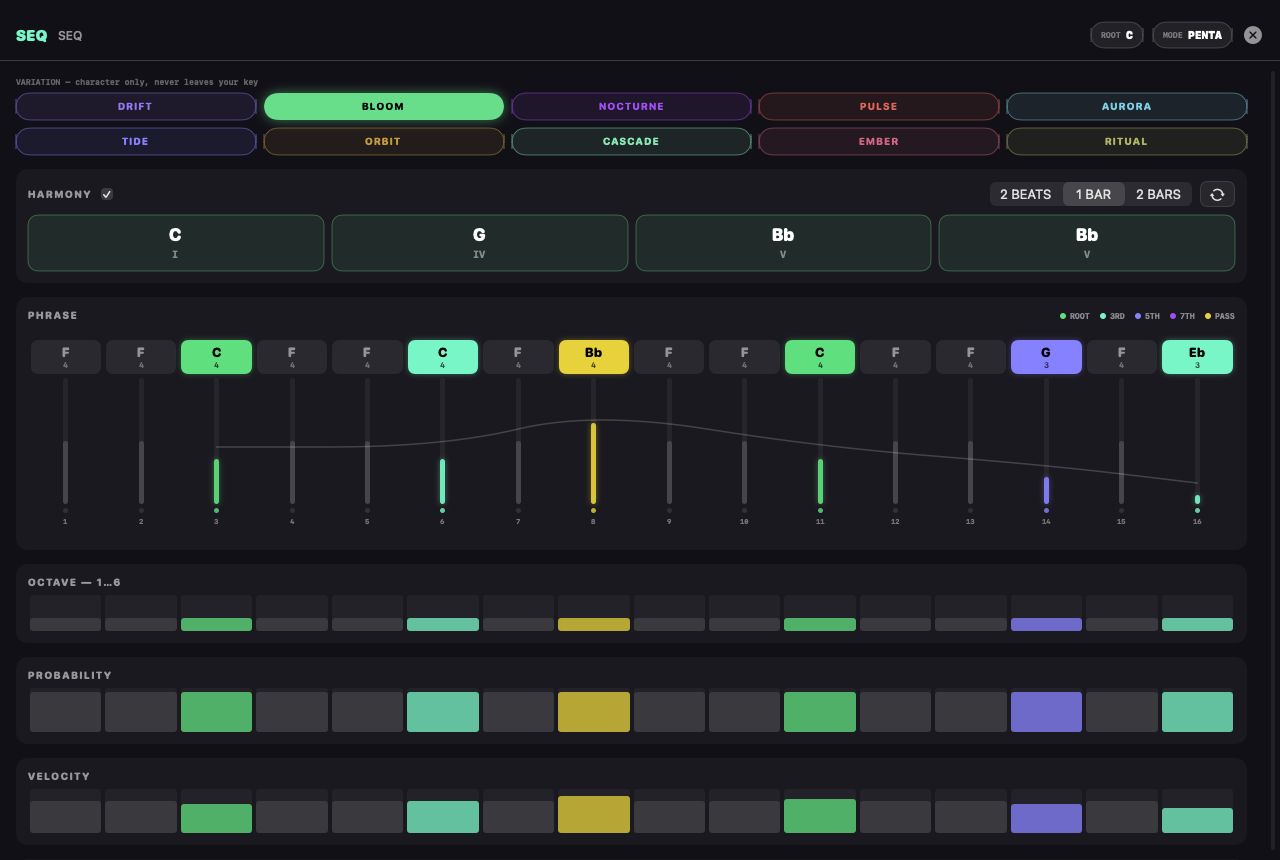
Task: Click the 3RD legend dot
Action: [x=1103, y=316]
